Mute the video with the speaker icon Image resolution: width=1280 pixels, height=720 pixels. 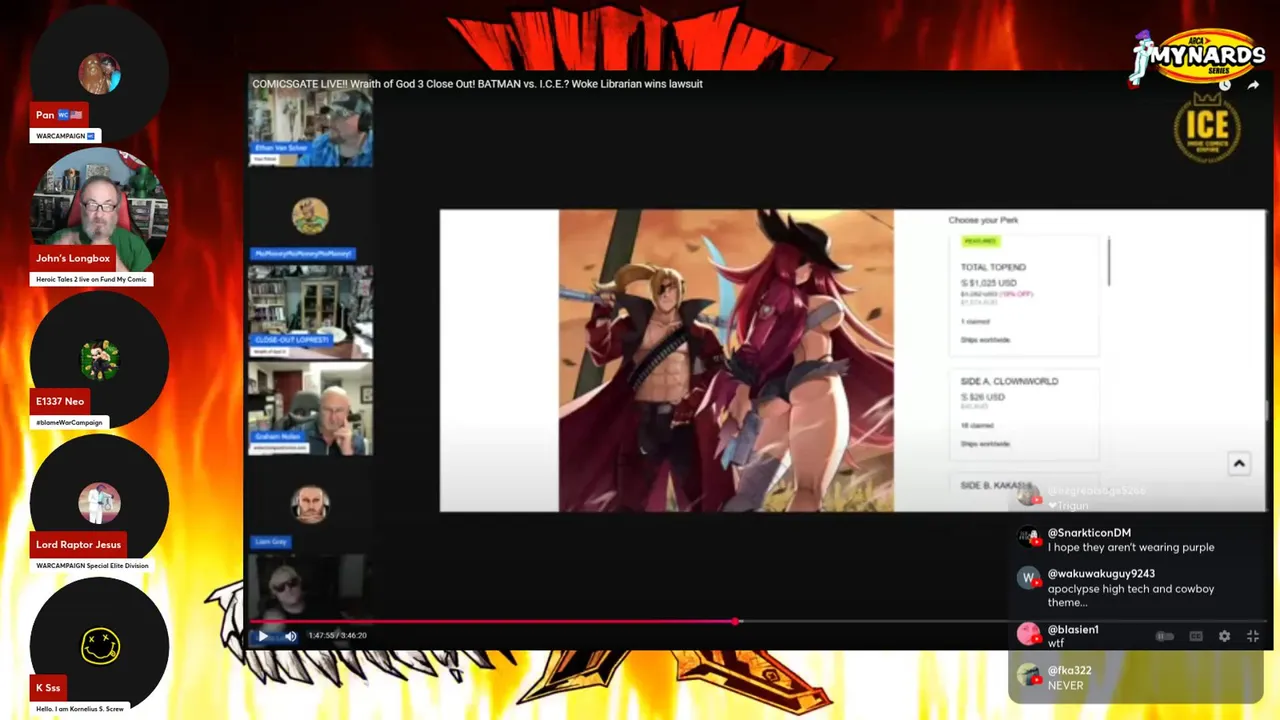291,636
